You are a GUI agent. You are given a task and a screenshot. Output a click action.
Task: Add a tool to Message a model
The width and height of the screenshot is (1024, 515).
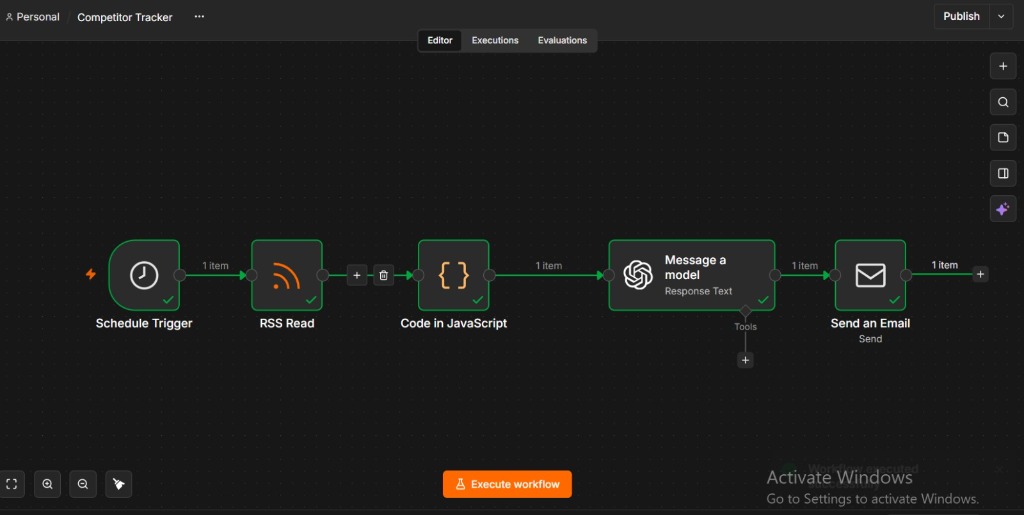[745, 360]
